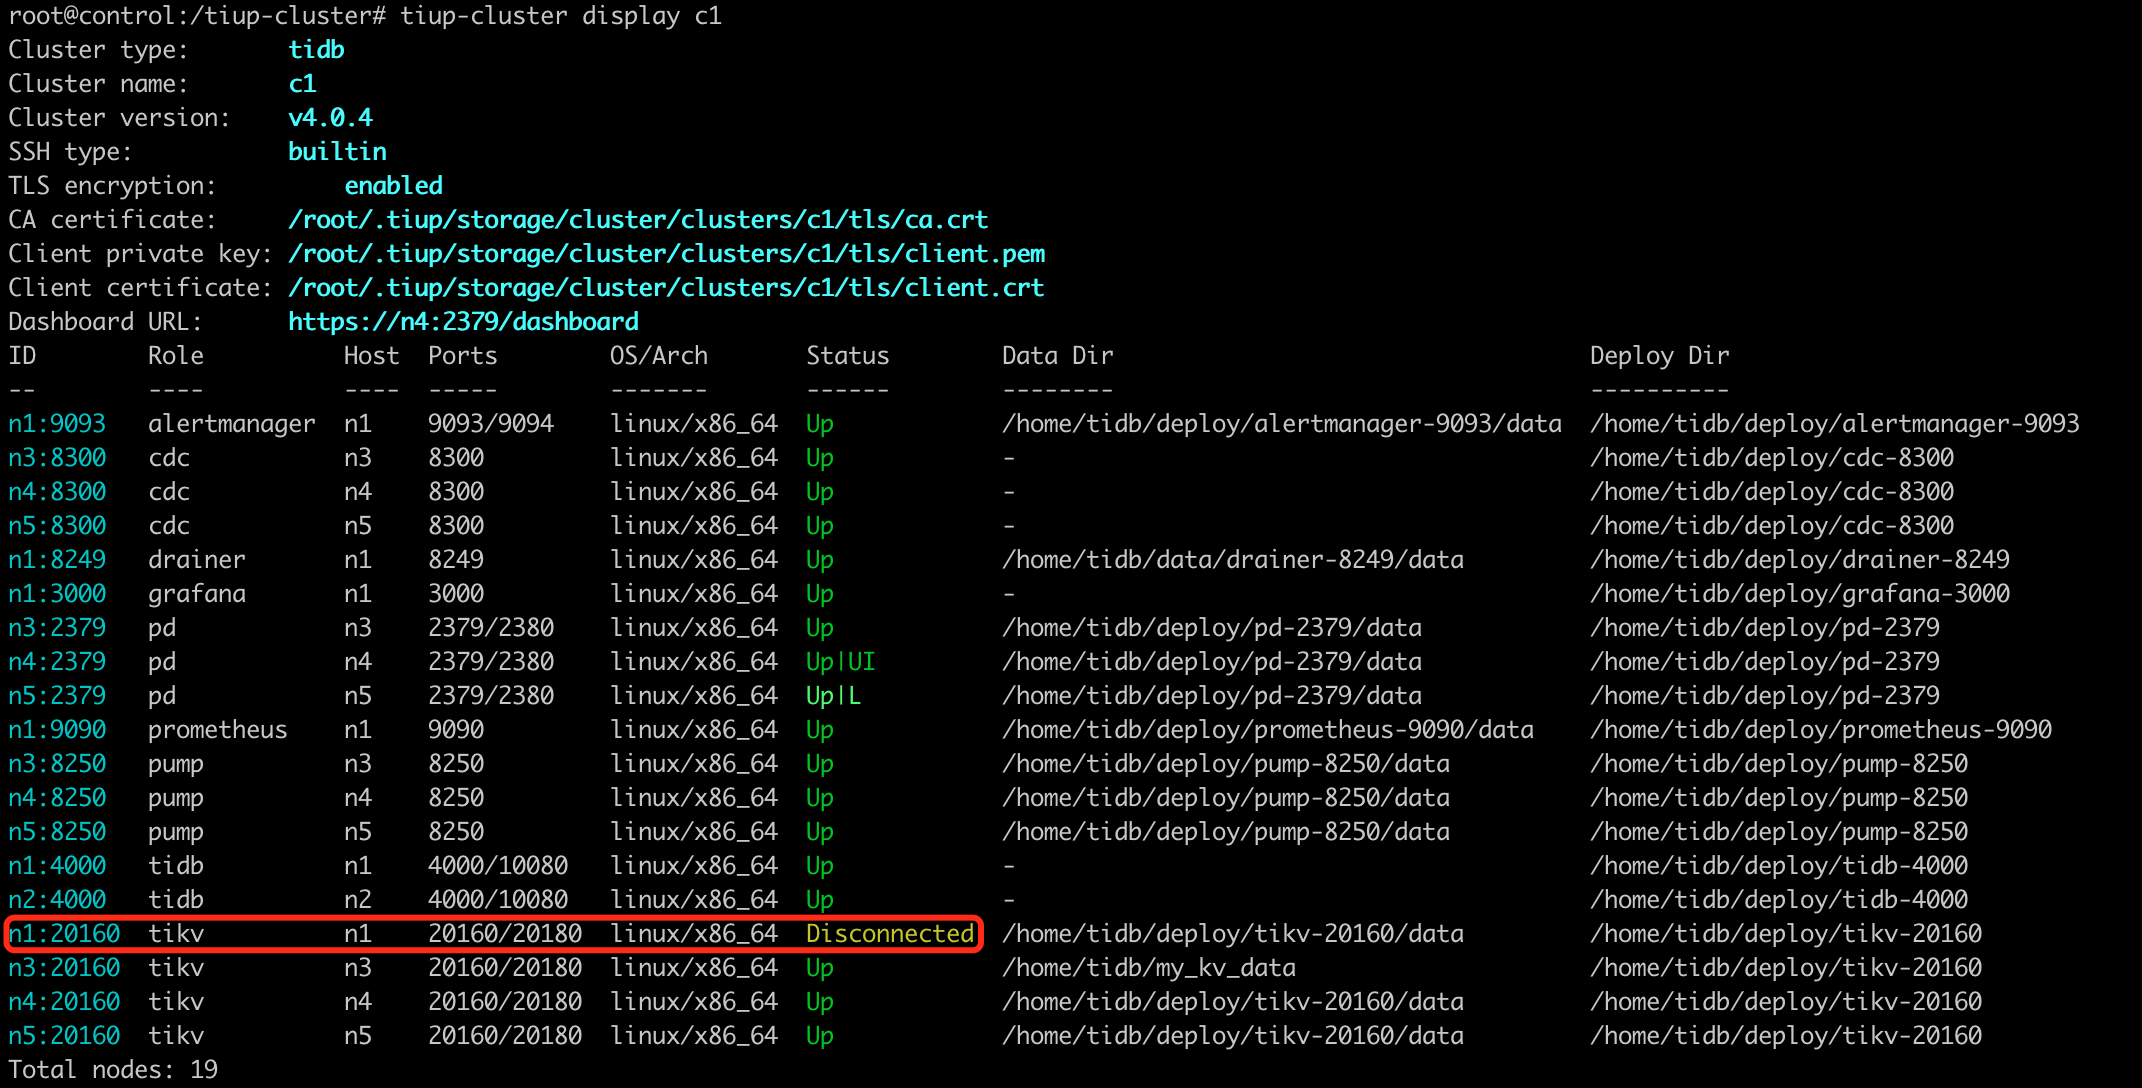Select the node ID 'n1:9093'
2142x1088 pixels.
(57, 424)
